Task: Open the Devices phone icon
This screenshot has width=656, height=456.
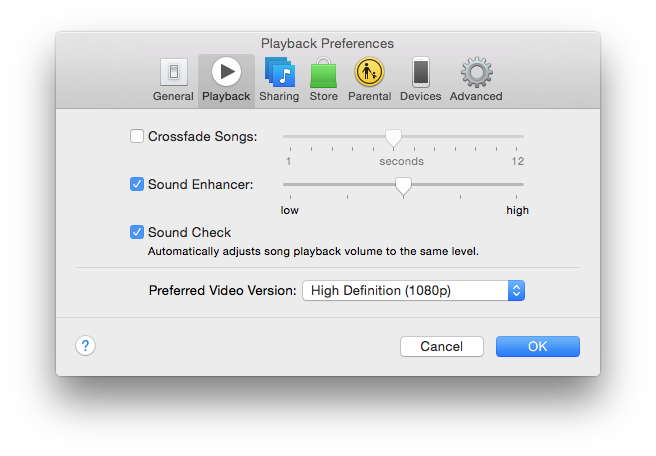Action: coord(421,73)
